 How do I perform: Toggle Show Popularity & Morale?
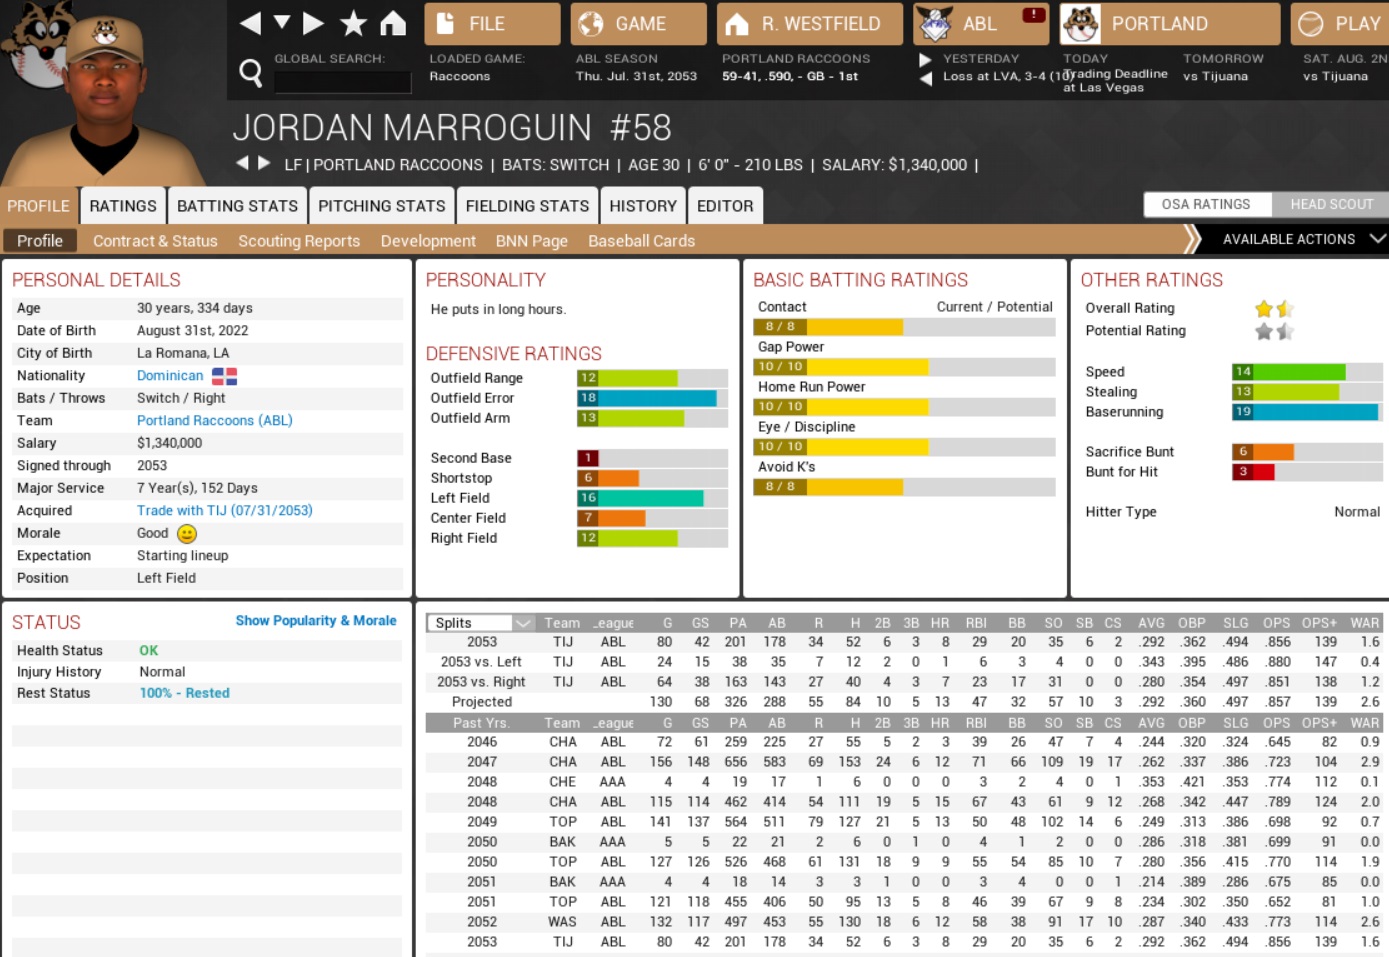(x=316, y=621)
